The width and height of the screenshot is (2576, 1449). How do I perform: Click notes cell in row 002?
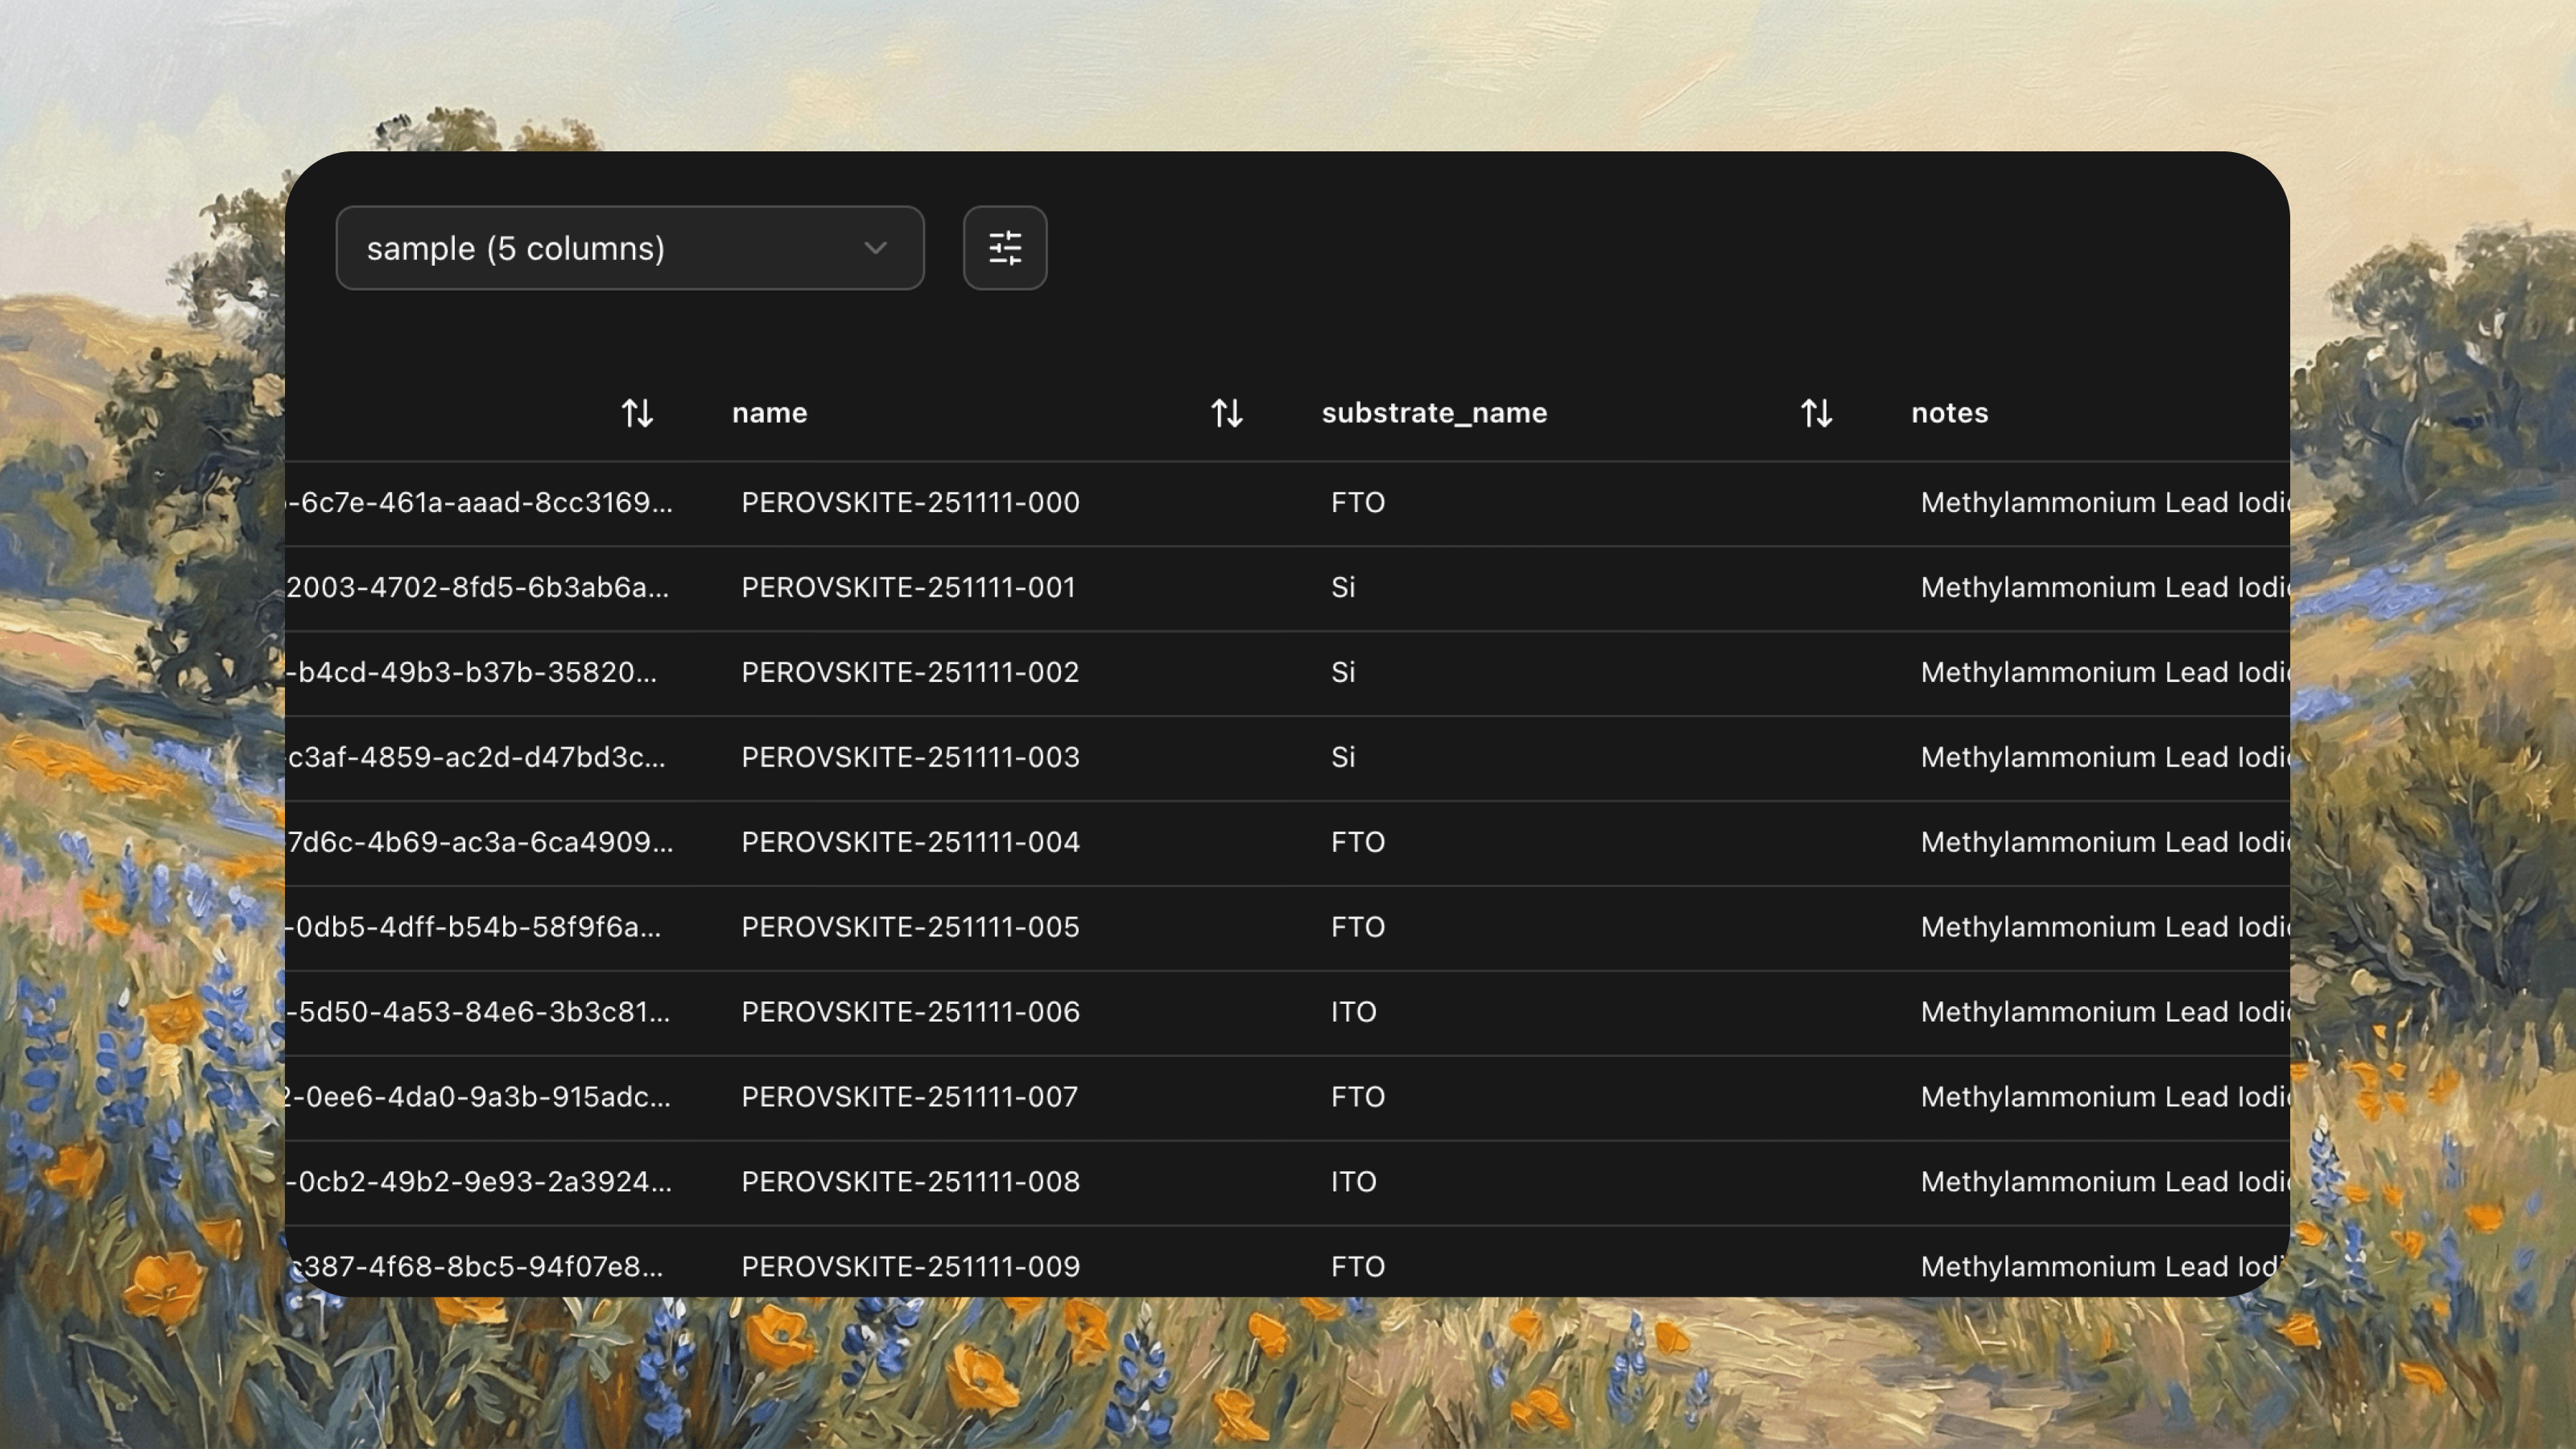(x=2100, y=672)
